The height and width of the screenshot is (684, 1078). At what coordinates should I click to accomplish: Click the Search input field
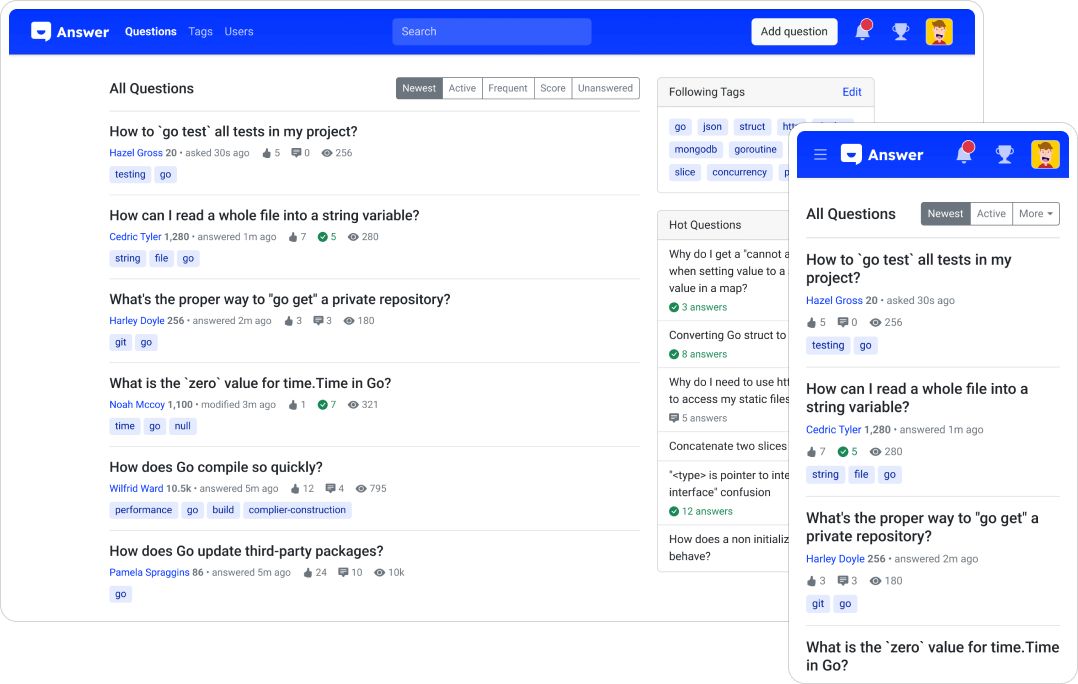491,32
